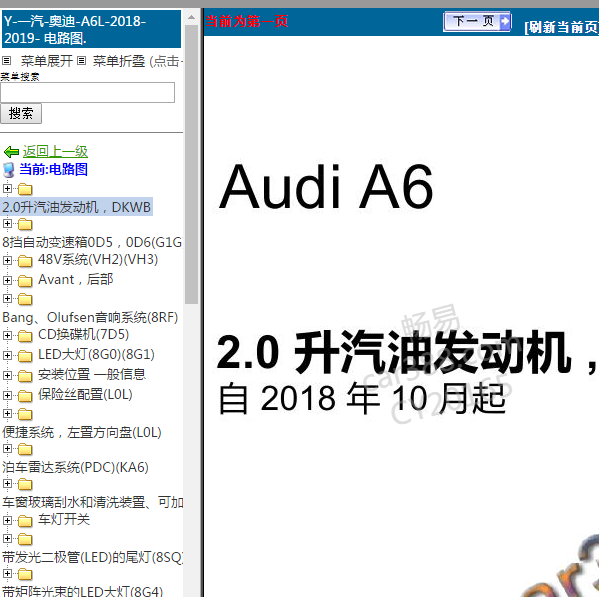Screen dimensions: 599x597
Task: Click the 返回上一级 link
Action: click(55, 152)
